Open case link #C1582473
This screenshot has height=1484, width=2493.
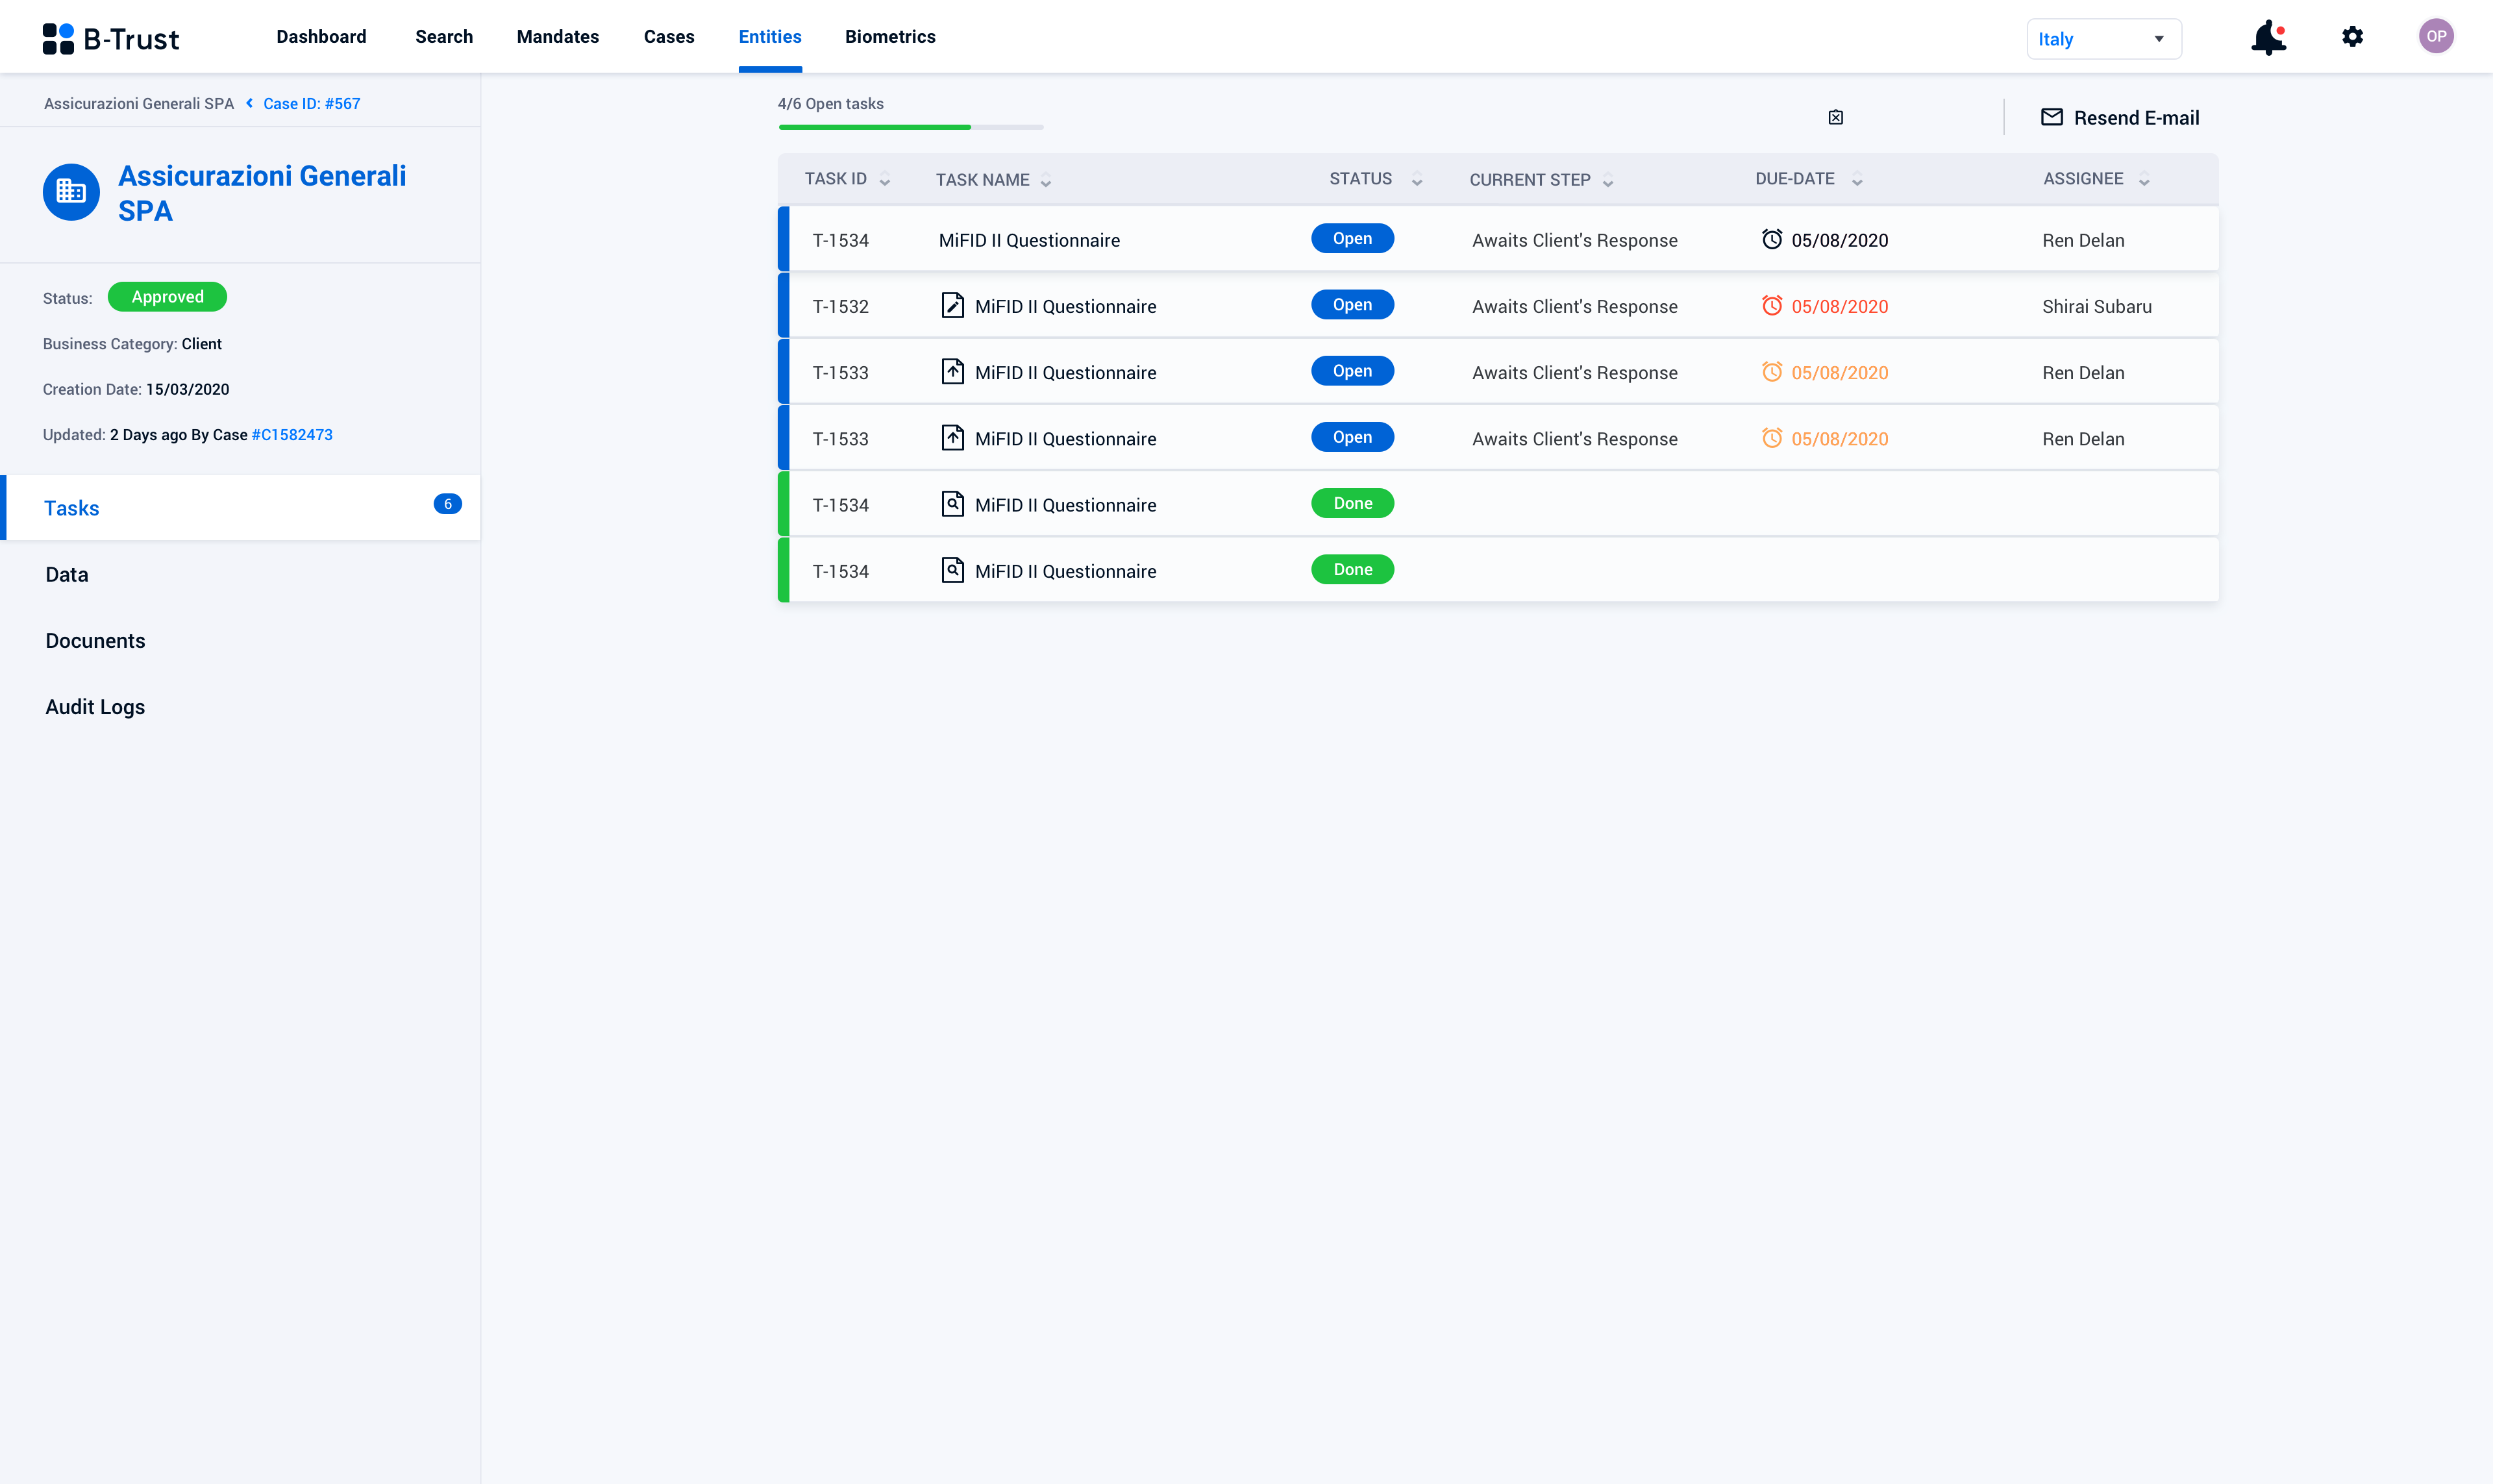click(x=292, y=434)
